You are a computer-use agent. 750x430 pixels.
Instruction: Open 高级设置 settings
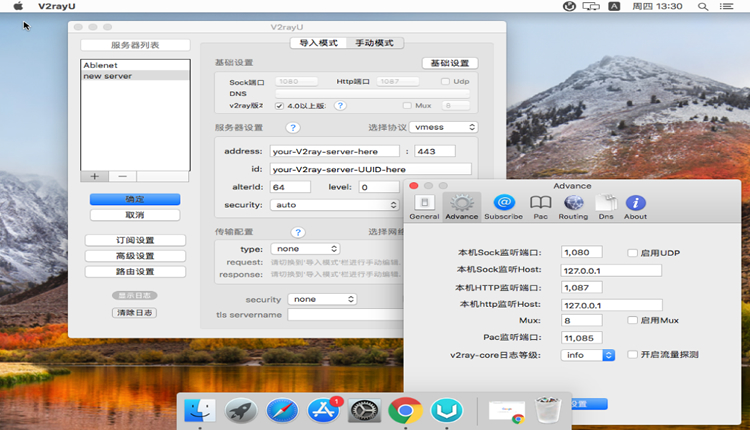(135, 256)
